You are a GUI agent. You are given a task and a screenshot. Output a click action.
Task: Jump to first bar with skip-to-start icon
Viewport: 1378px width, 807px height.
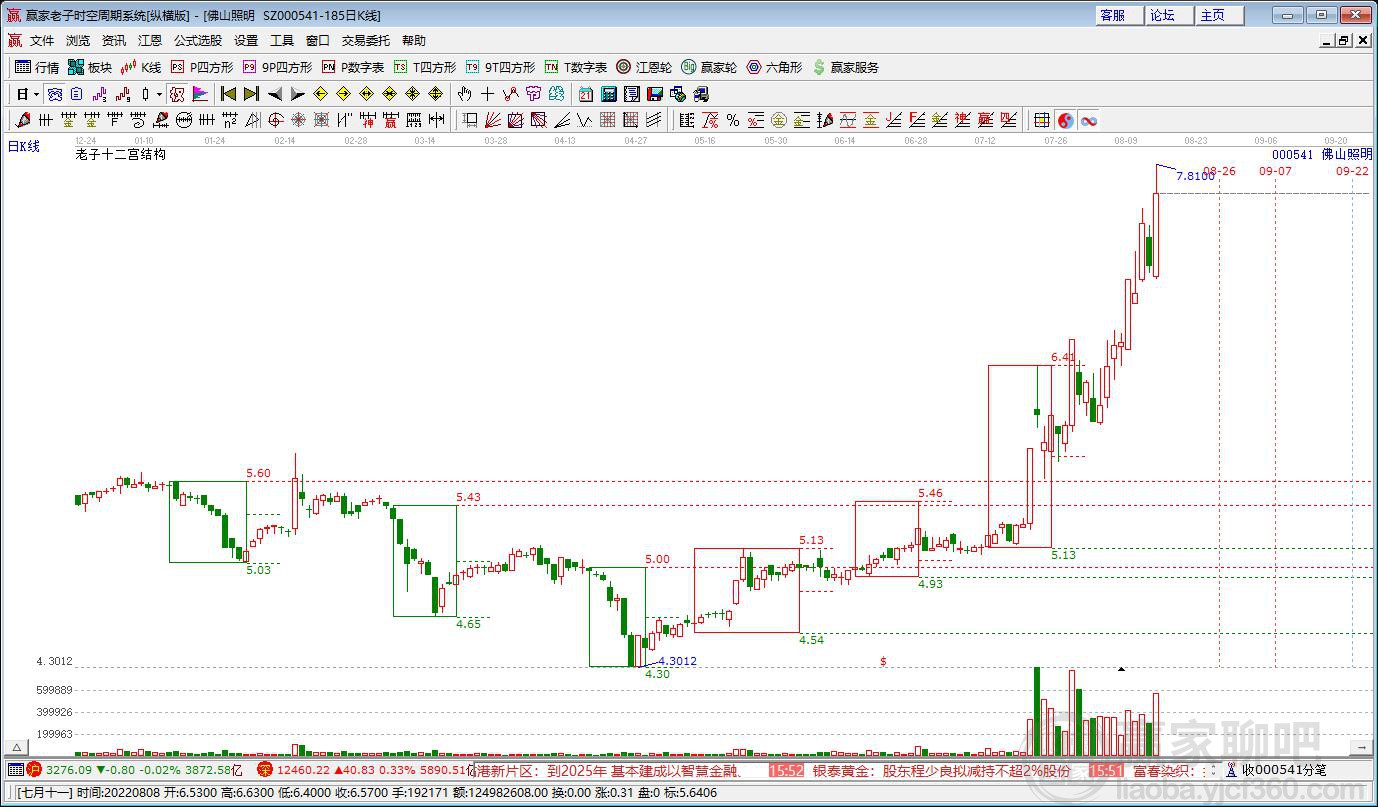click(x=228, y=94)
